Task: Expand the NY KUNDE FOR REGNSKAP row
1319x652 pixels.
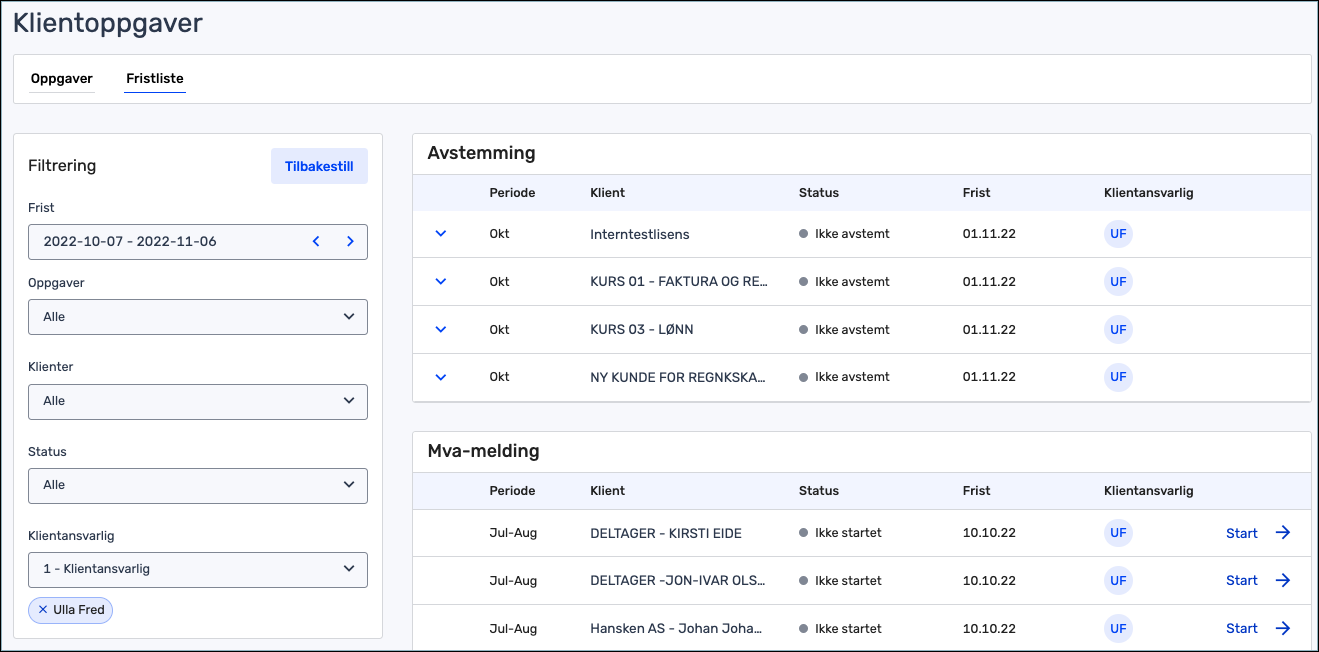Action: point(441,377)
